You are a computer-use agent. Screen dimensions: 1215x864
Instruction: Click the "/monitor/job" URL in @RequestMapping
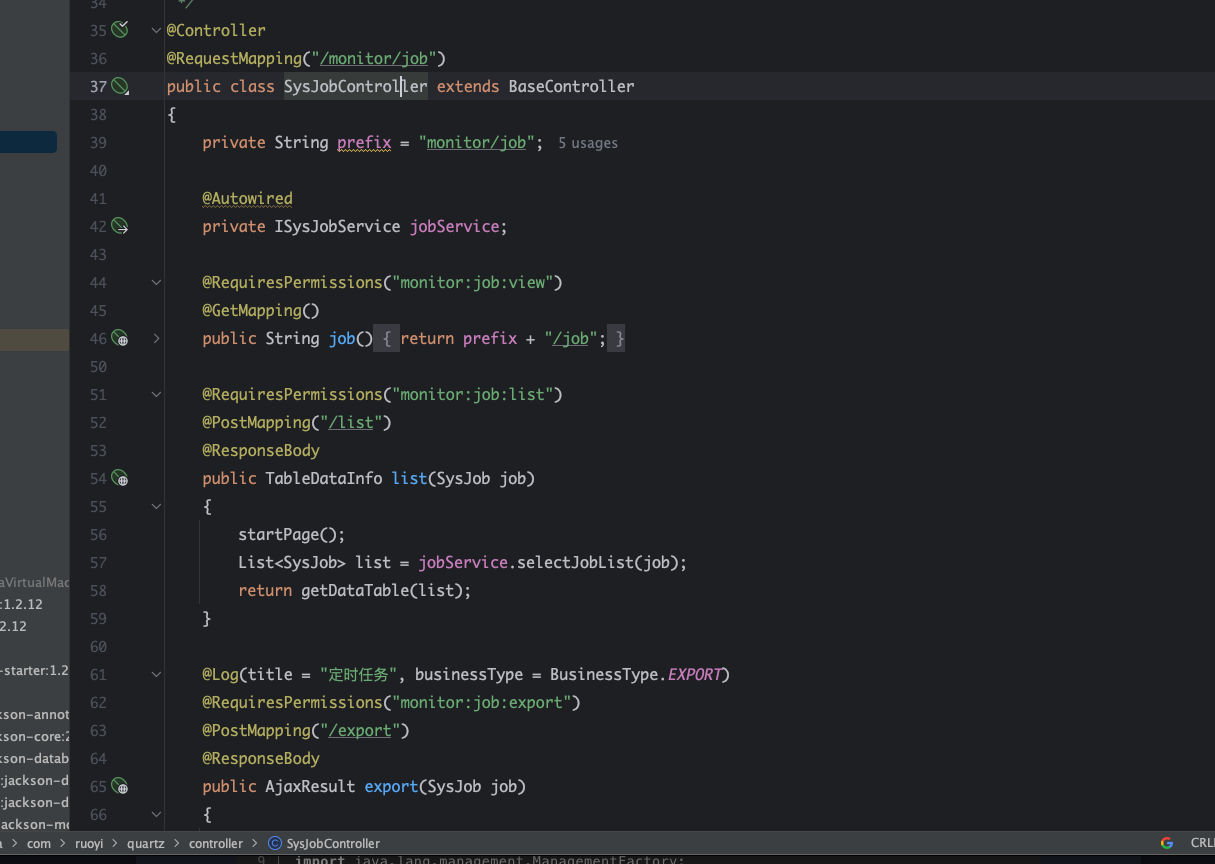pyautogui.click(x=374, y=59)
